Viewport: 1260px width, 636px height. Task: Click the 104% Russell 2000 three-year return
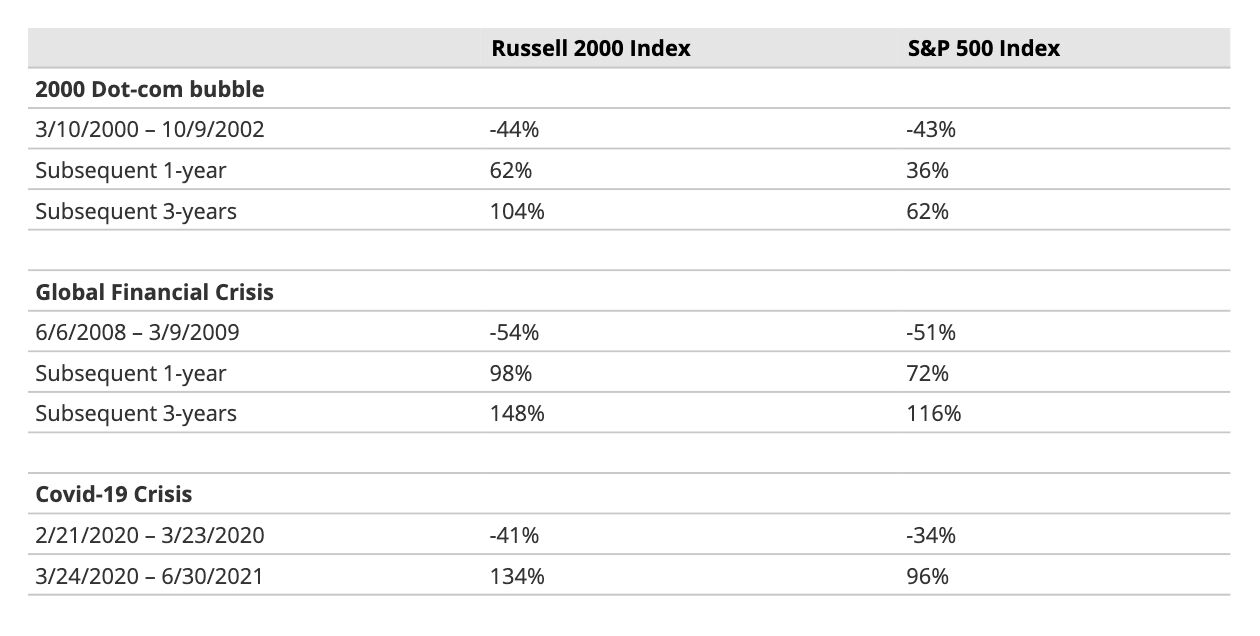pyautogui.click(x=517, y=211)
